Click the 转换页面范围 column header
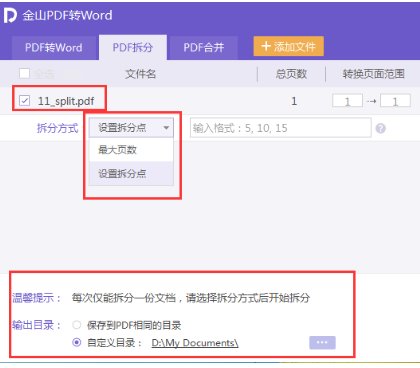The height and width of the screenshot is (368, 420). 374,74
